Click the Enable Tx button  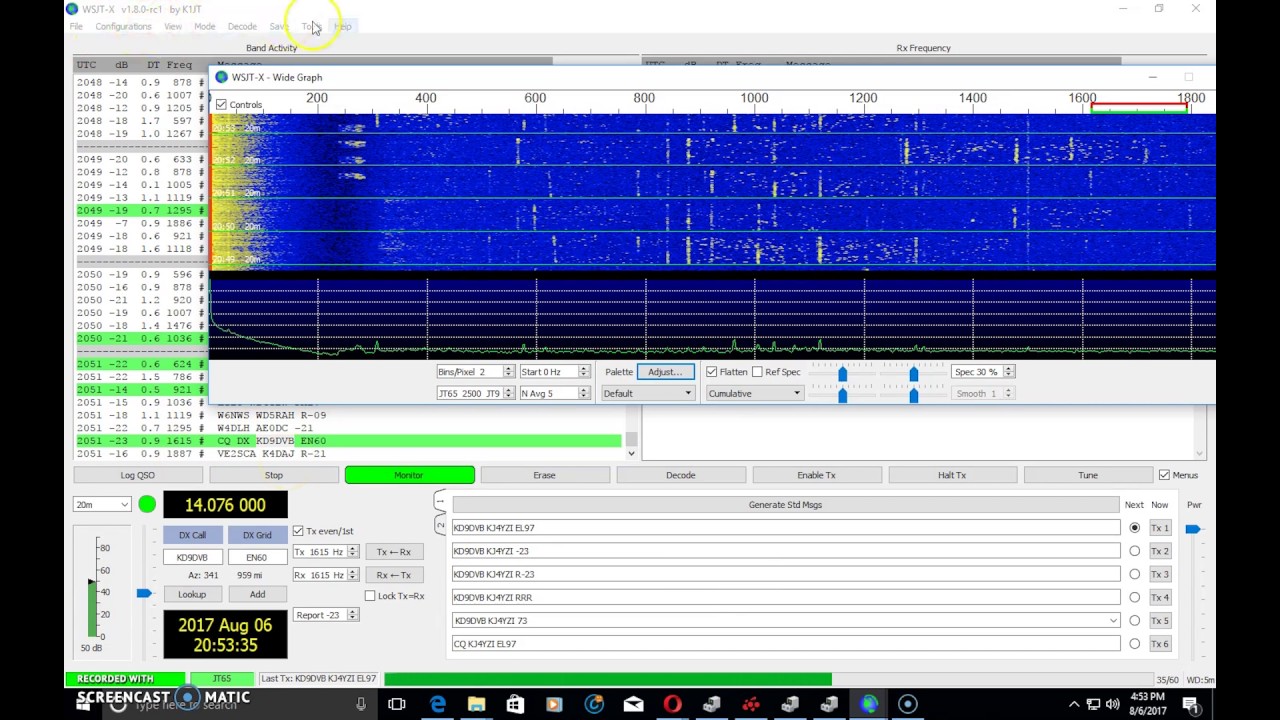[x=816, y=475]
